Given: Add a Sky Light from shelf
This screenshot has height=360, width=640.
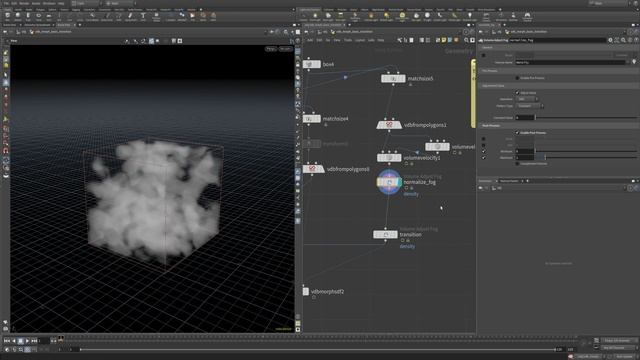Looking at the screenshot, I should (416, 16).
